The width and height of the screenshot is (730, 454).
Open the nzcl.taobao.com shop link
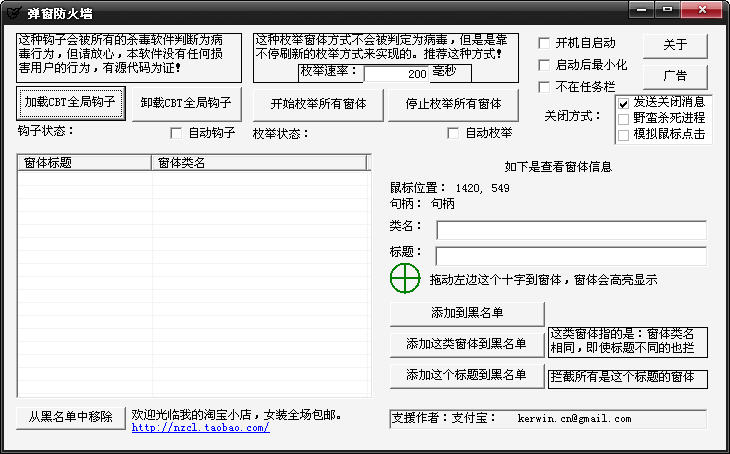(x=201, y=428)
